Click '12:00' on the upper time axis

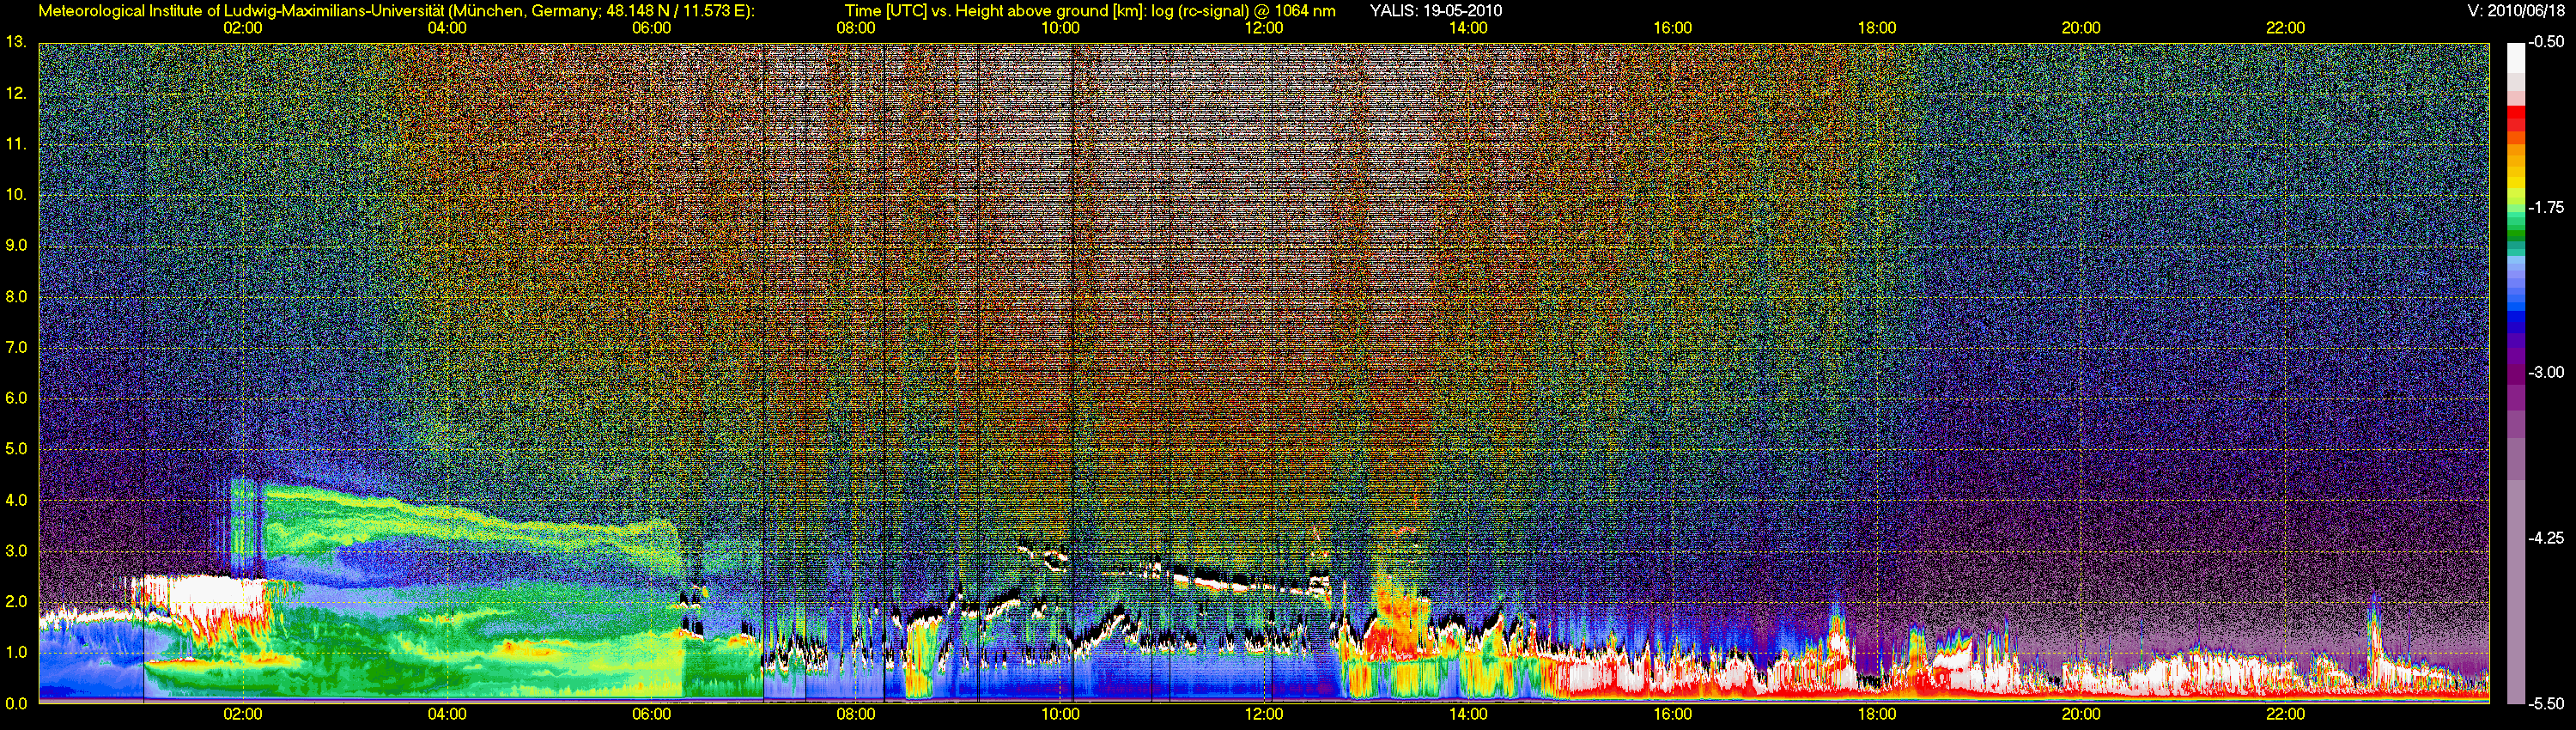click(1264, 28)
